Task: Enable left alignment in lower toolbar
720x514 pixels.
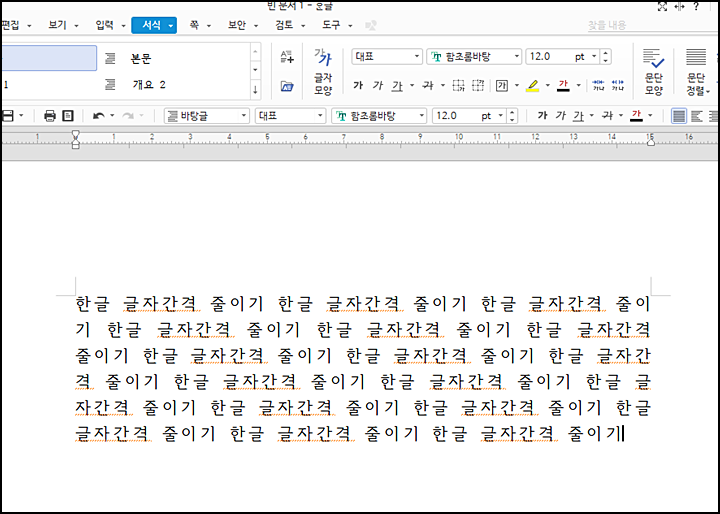Action: click(697, 116)
